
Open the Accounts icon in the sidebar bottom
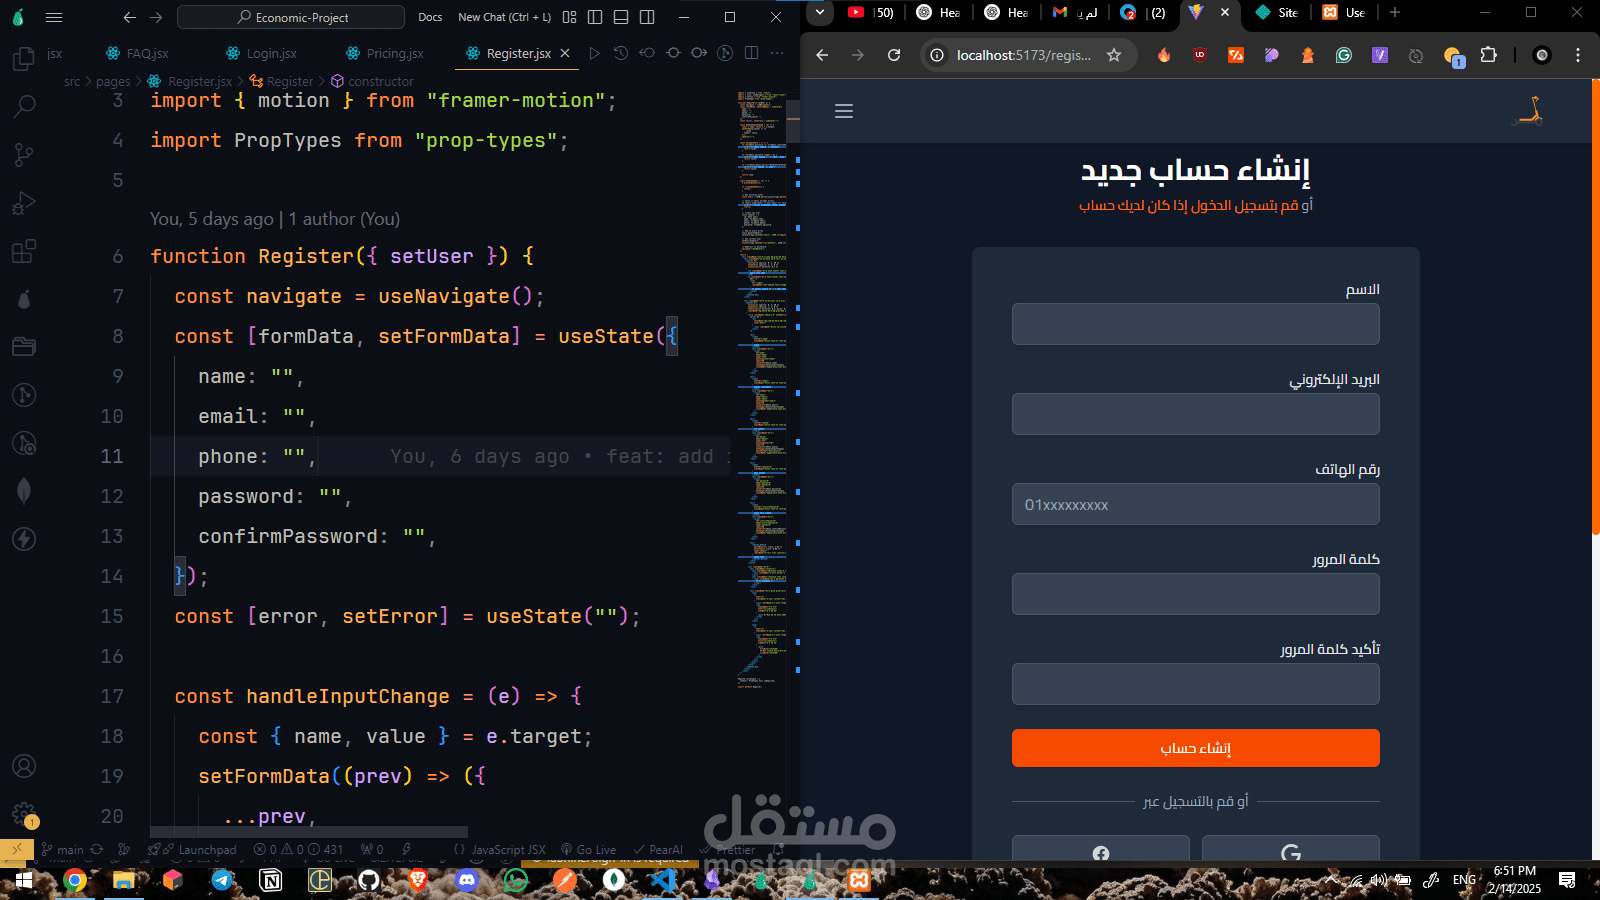coord(24,766)
